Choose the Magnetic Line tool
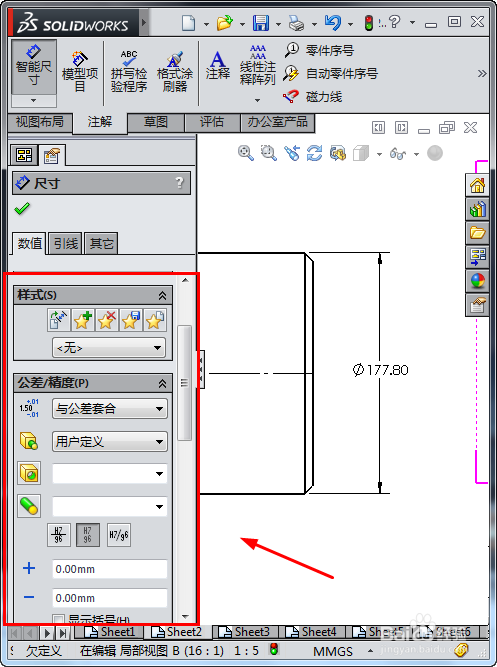The width and height of the screenshot is (497, 667). tap(313, 97)
